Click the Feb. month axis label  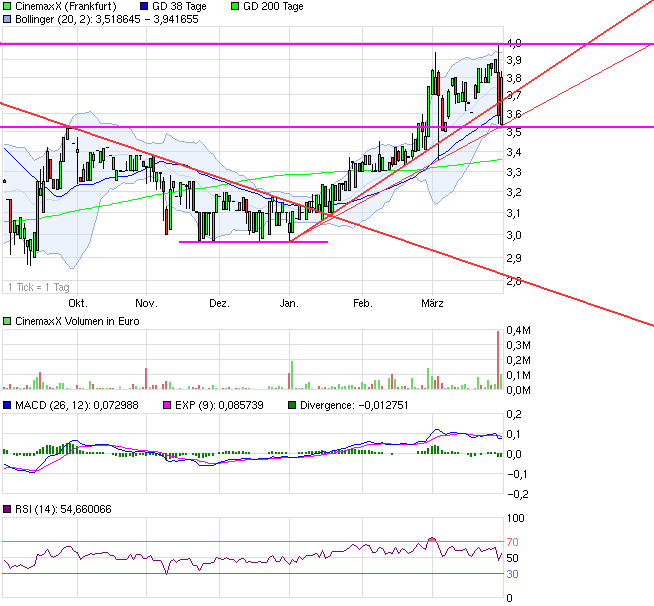coord(362,301)
